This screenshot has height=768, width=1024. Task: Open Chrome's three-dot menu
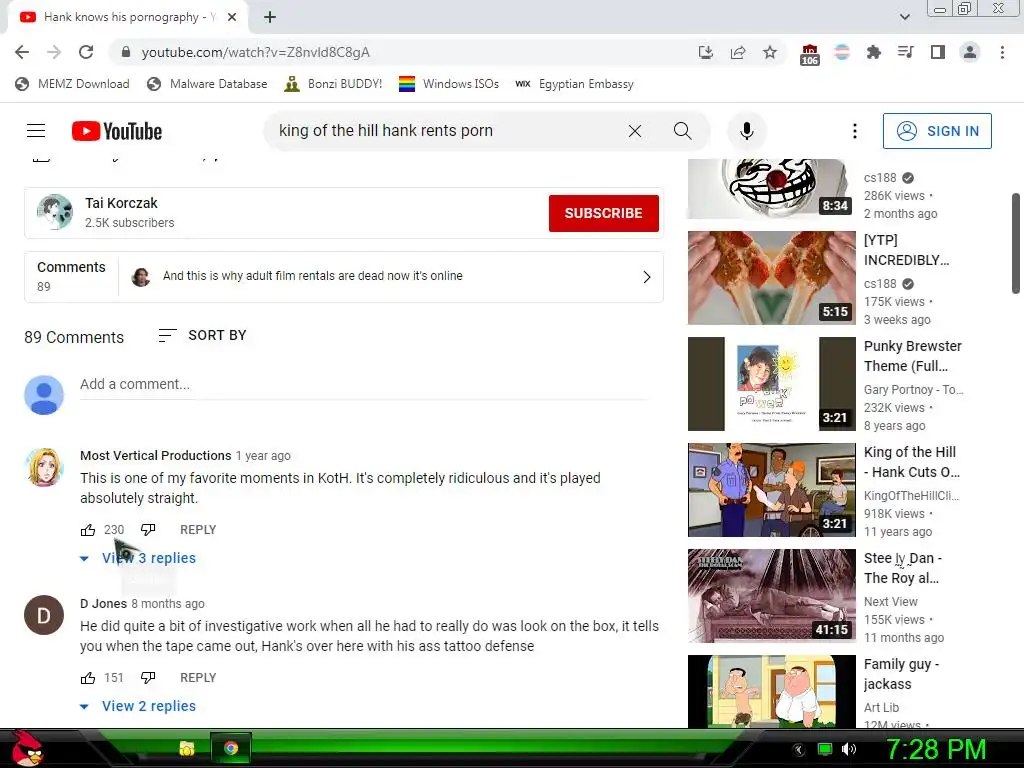click(1002, 52)
